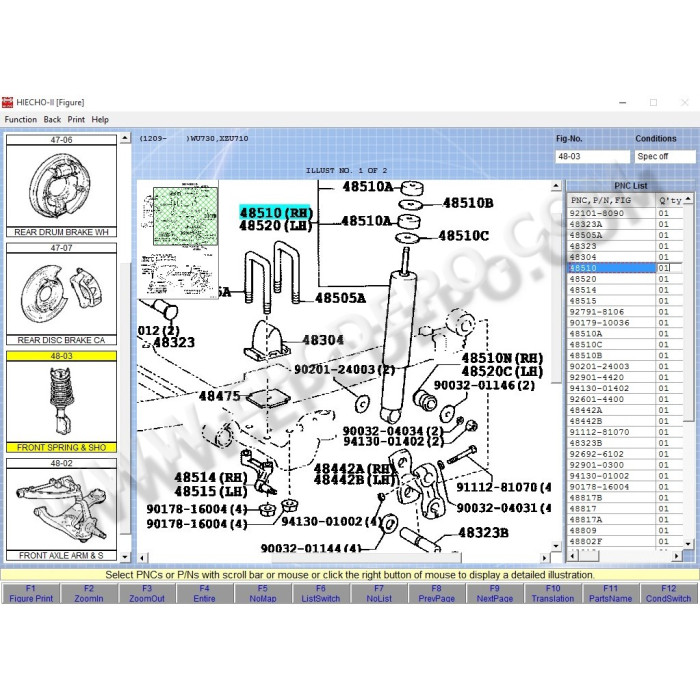The width and height of the screenshot is (700, 700).
Task: Click thumbnail list scroll-down arrow
Action: coord(125,557)
